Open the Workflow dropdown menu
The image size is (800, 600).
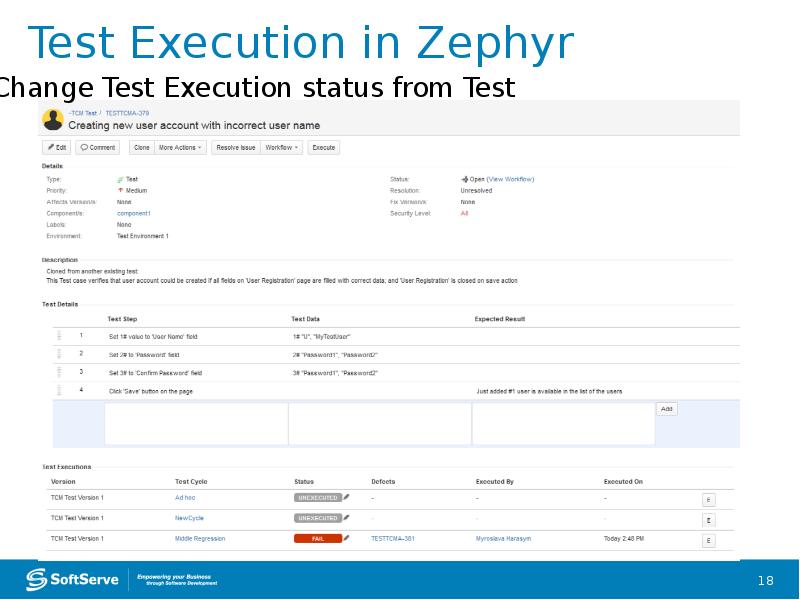point(283,146)
